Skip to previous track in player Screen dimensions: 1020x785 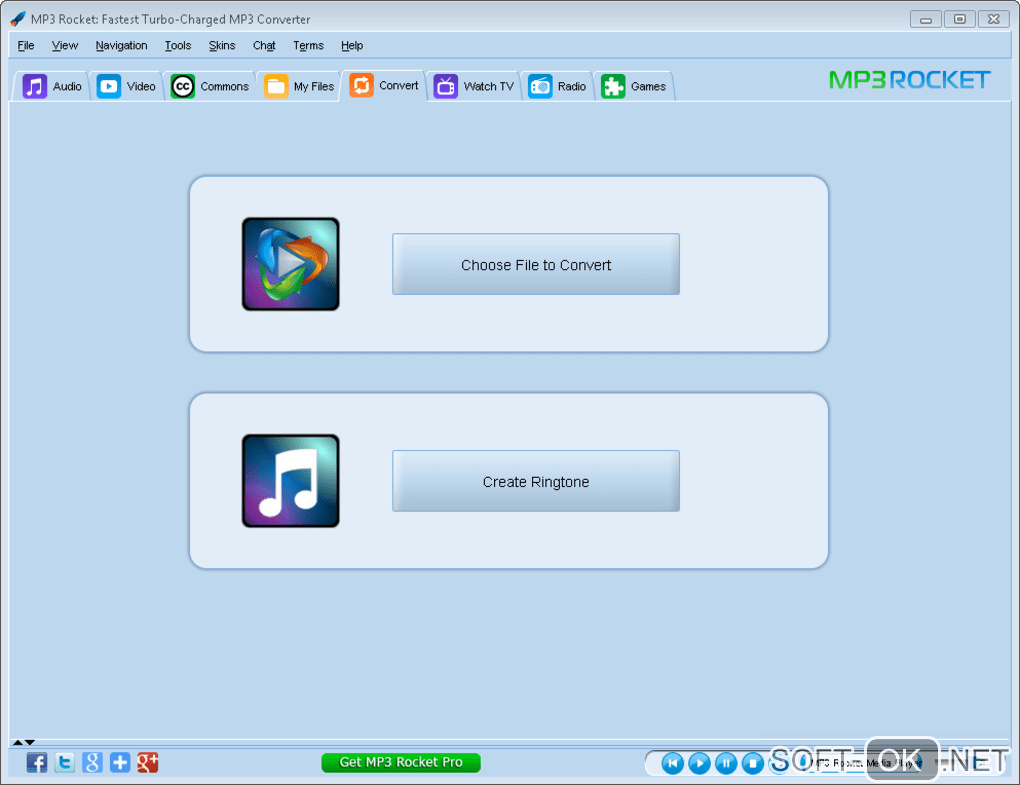point(673,763)
